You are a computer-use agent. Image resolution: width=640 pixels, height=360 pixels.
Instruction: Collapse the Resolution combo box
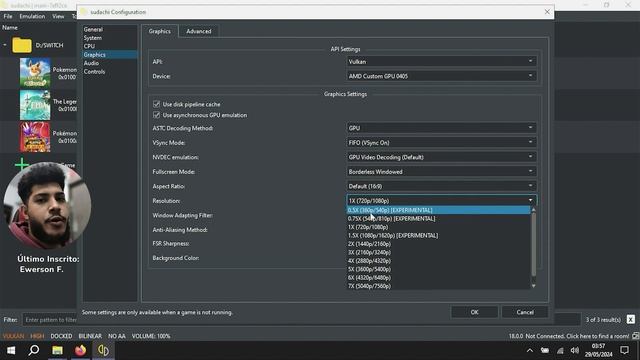(x=441, y=200)
